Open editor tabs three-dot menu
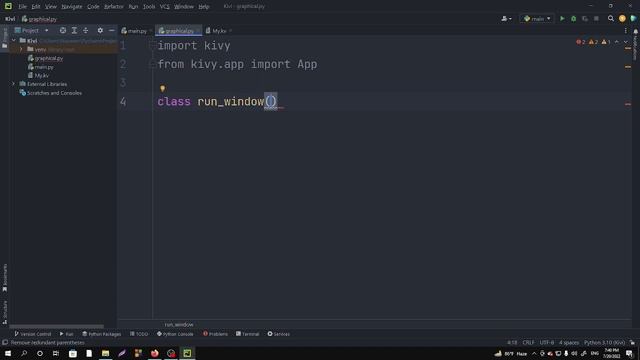Screen dimensions: 640x360 click(625, 31)
